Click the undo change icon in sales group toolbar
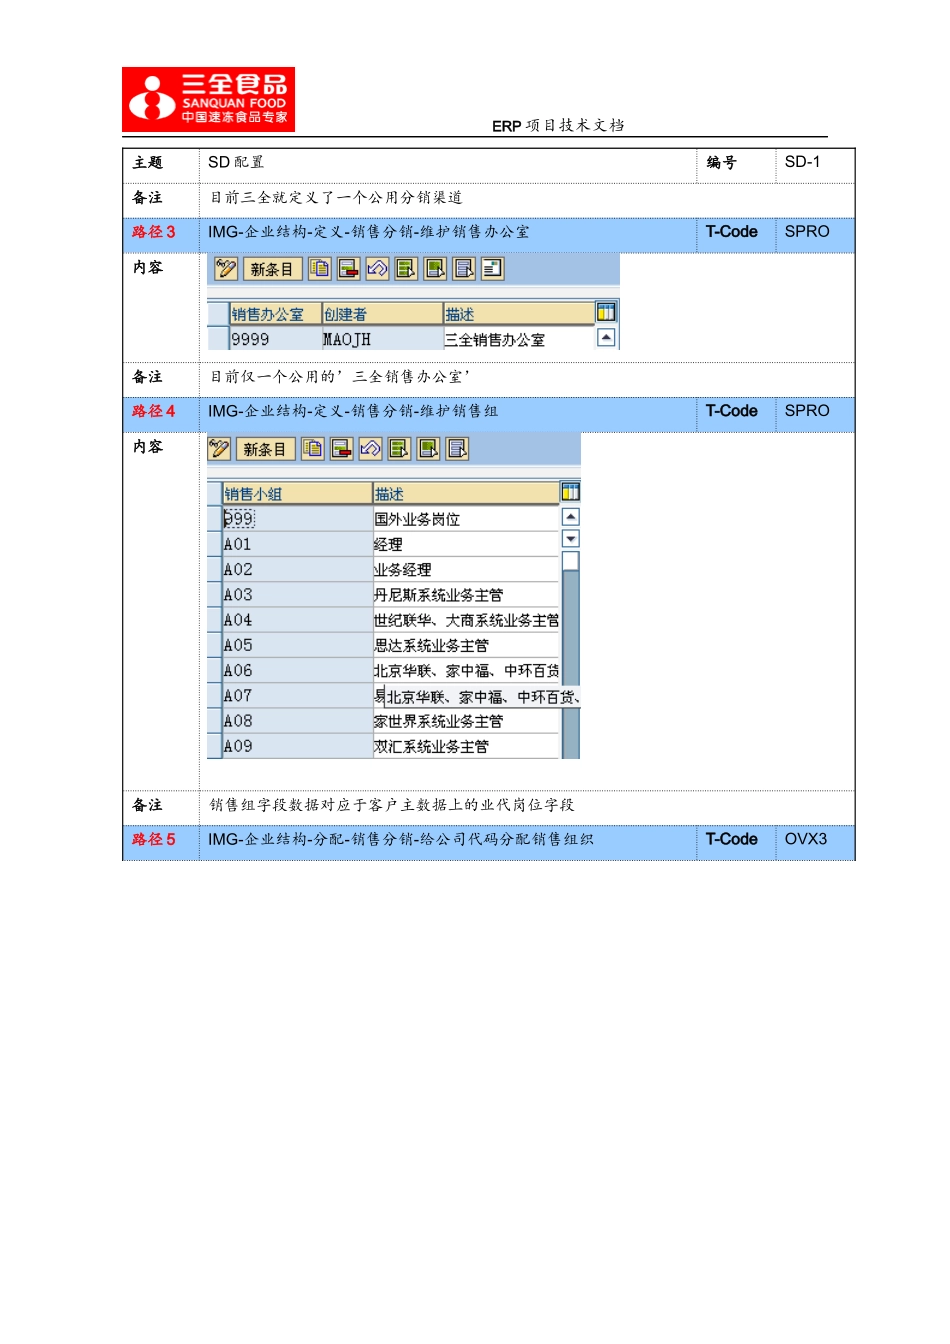The image size is (950, 1344). pos(370,449)
